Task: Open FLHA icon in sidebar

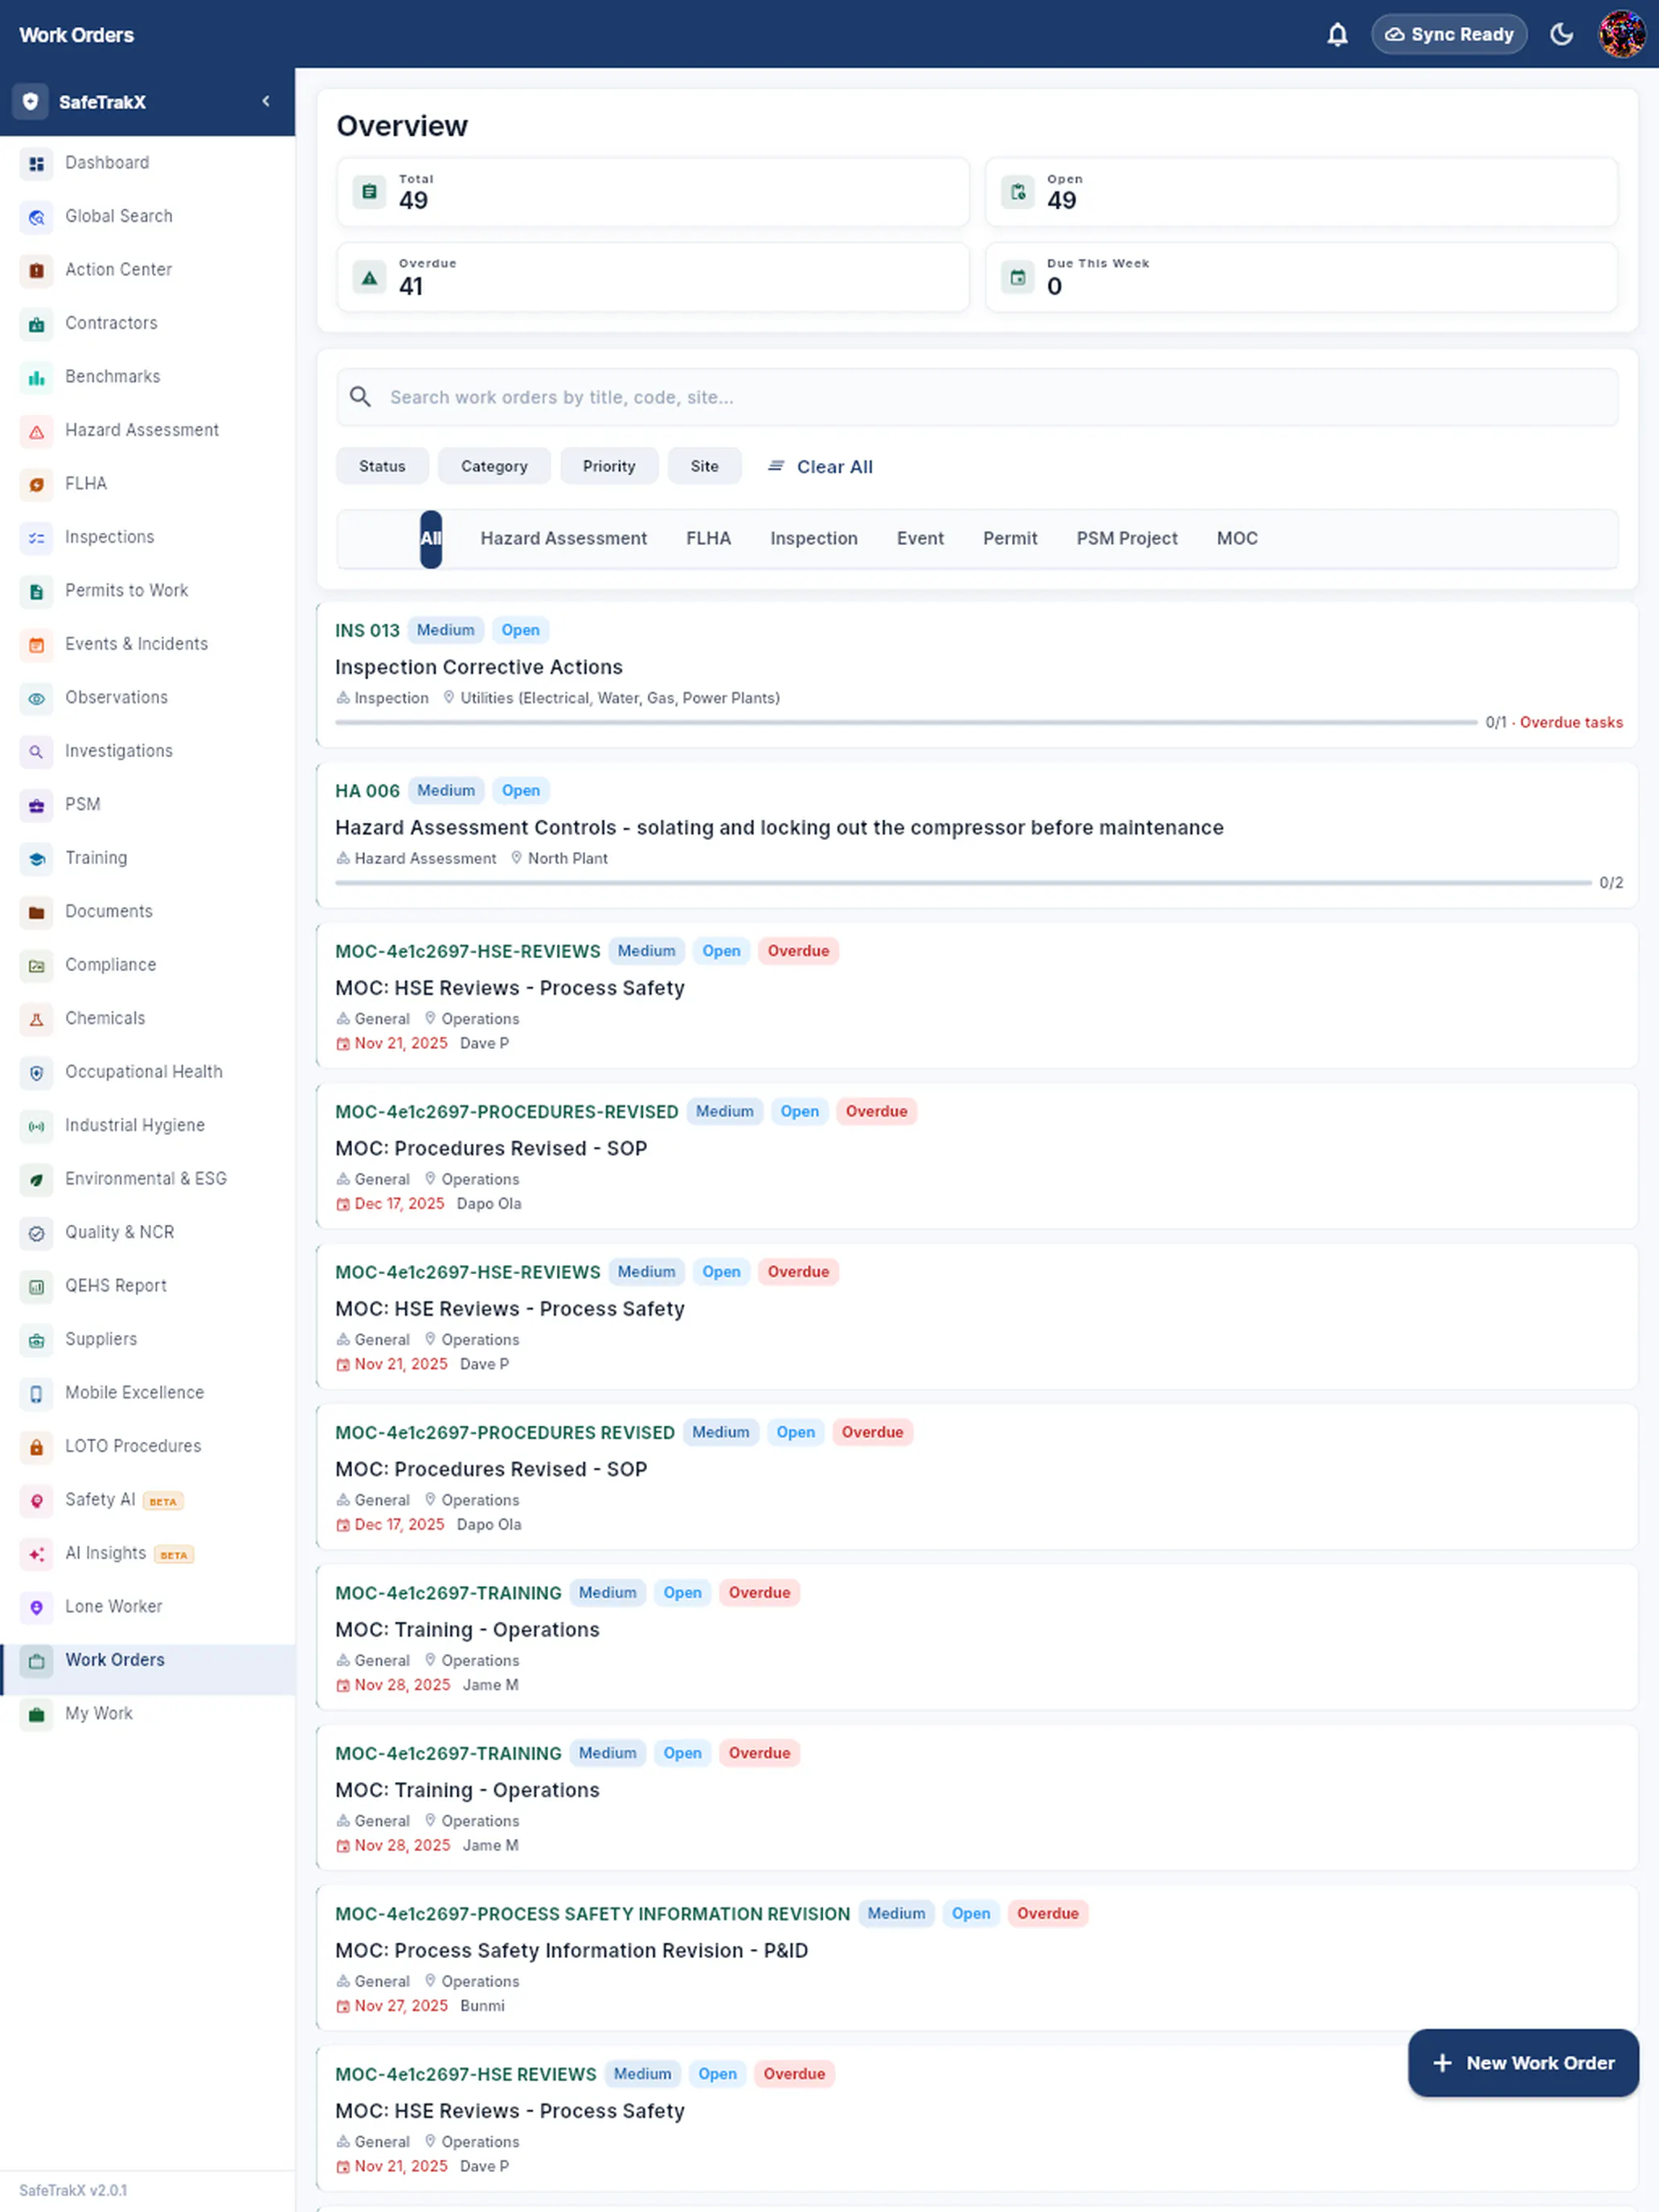Action: (37, 485)
